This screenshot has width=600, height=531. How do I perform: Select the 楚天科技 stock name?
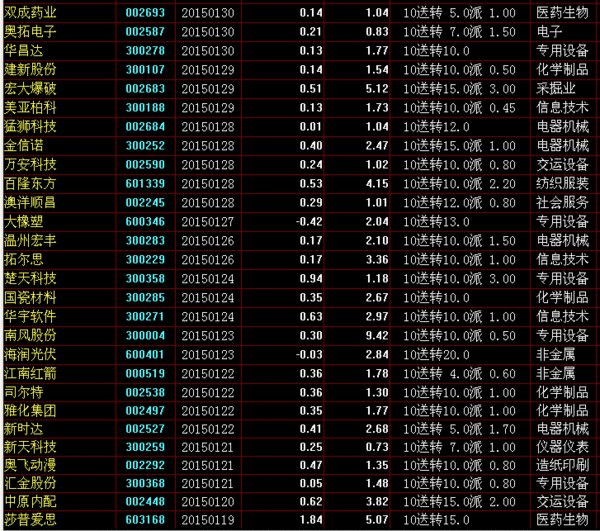31,278
